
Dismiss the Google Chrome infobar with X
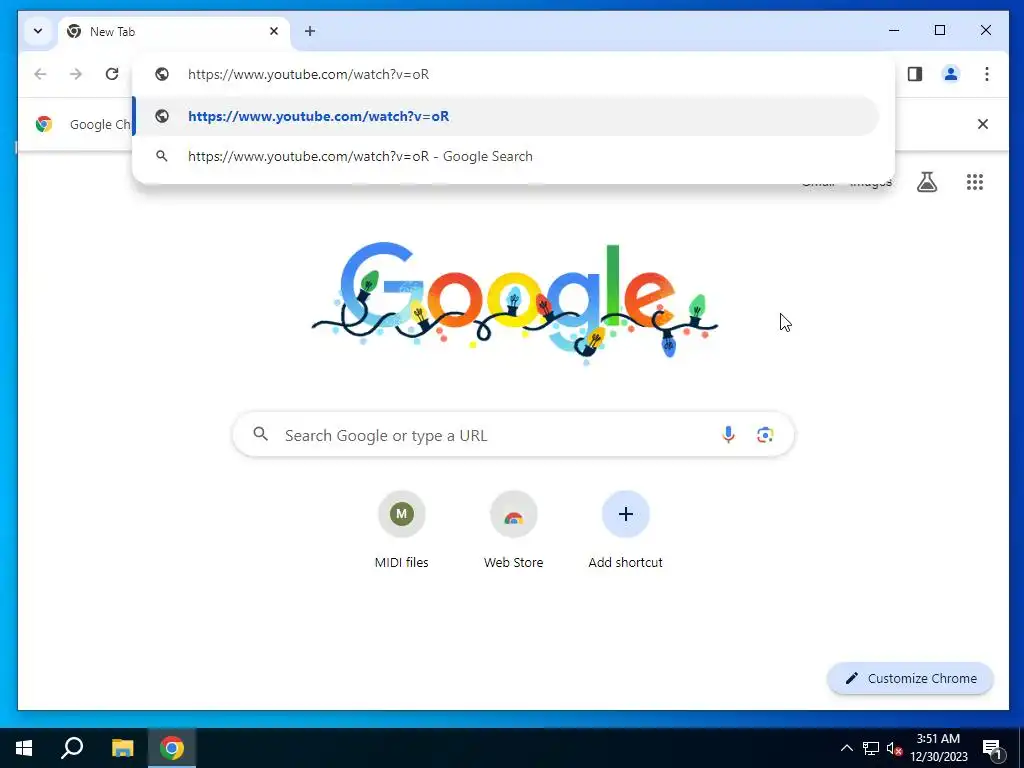click(982, 124)
